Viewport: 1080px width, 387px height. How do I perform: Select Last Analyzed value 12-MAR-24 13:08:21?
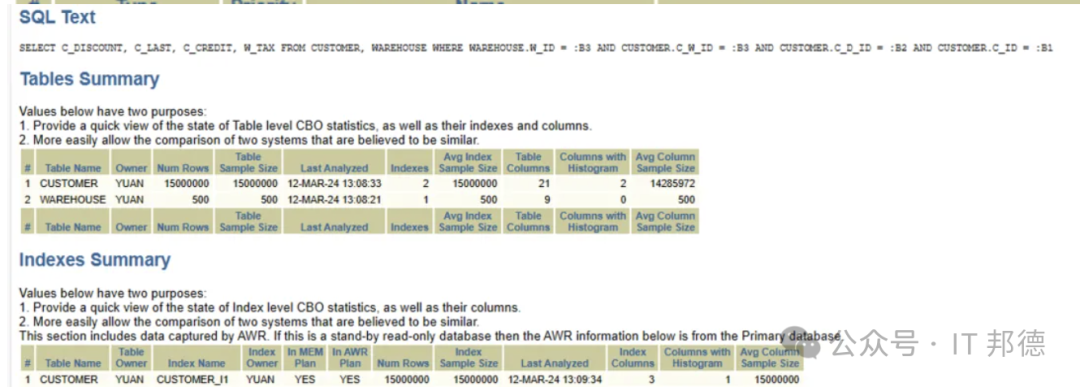coord(334,200)
